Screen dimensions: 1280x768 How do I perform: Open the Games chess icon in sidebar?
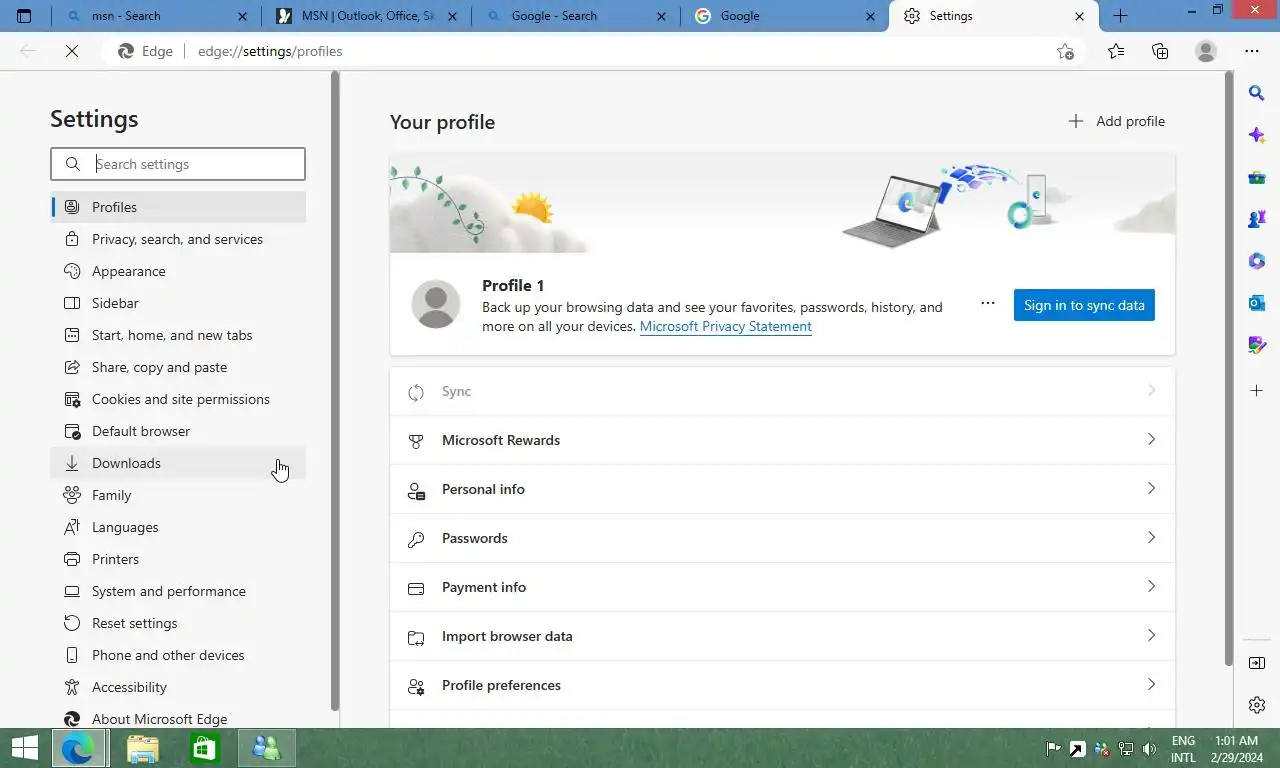1257,219
